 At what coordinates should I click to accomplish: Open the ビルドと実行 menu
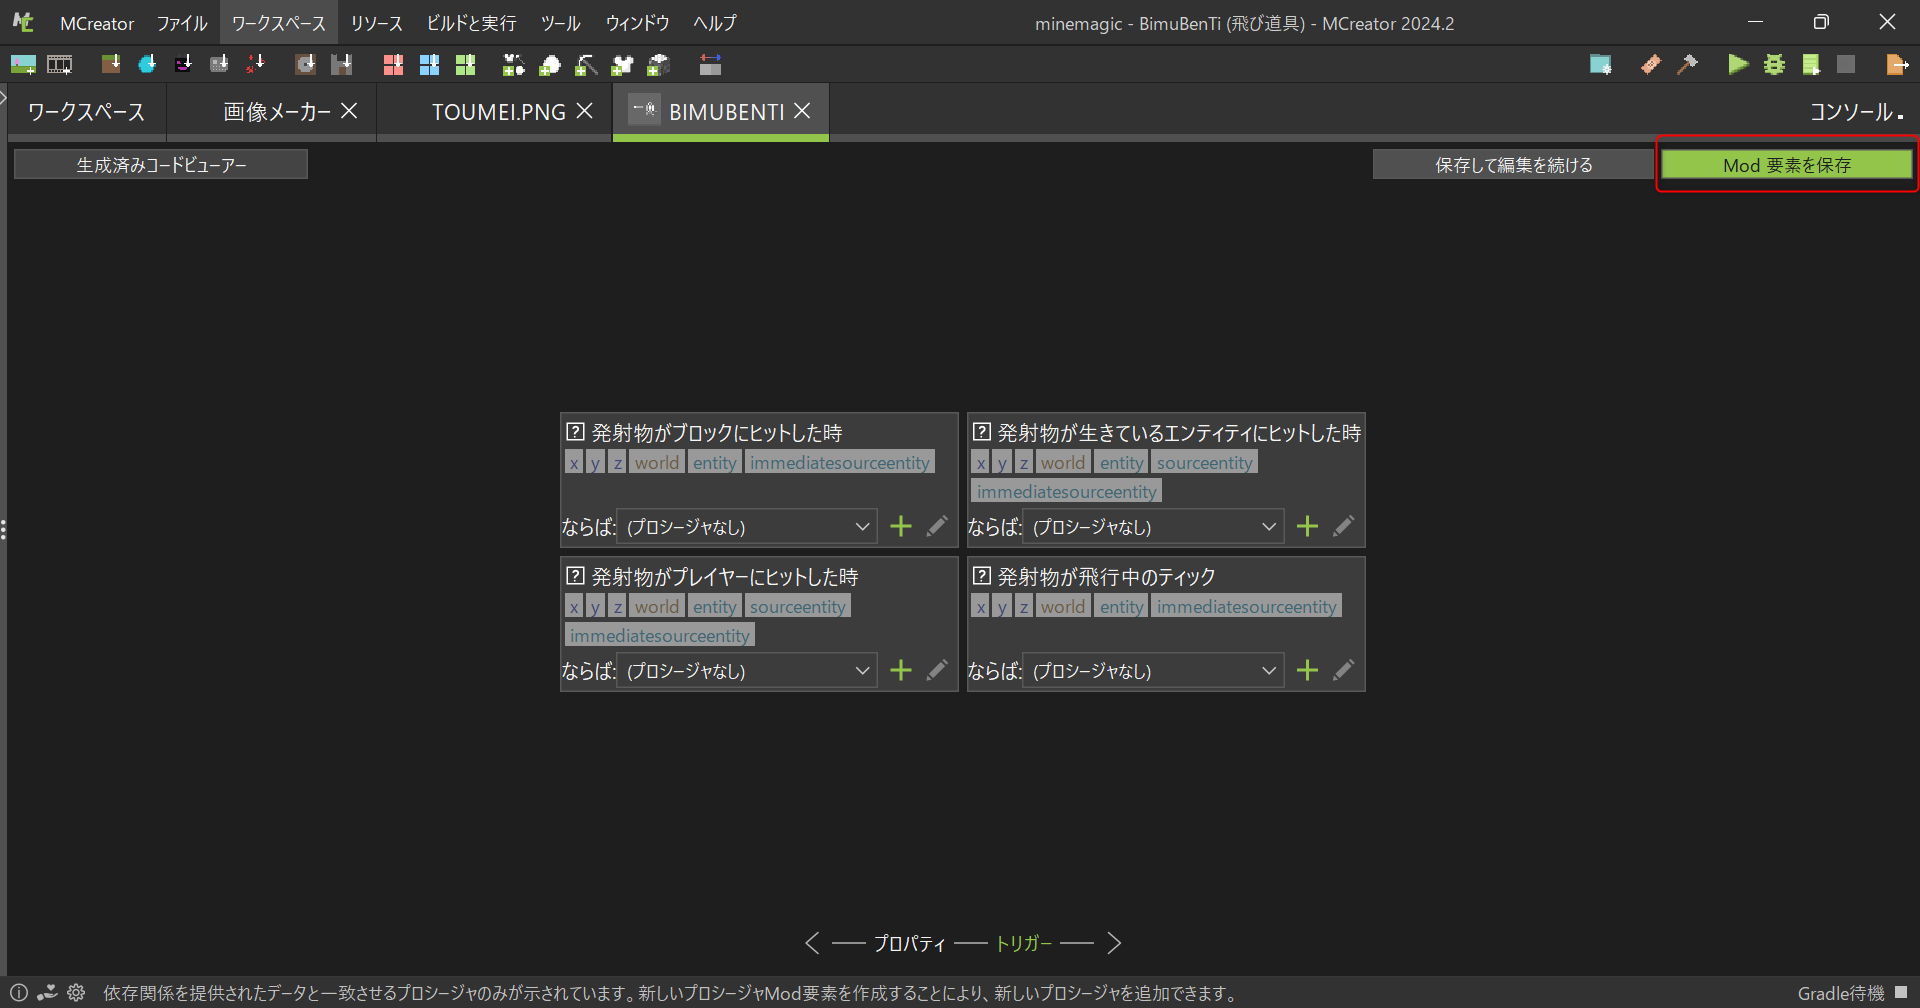tap(471, 23)
